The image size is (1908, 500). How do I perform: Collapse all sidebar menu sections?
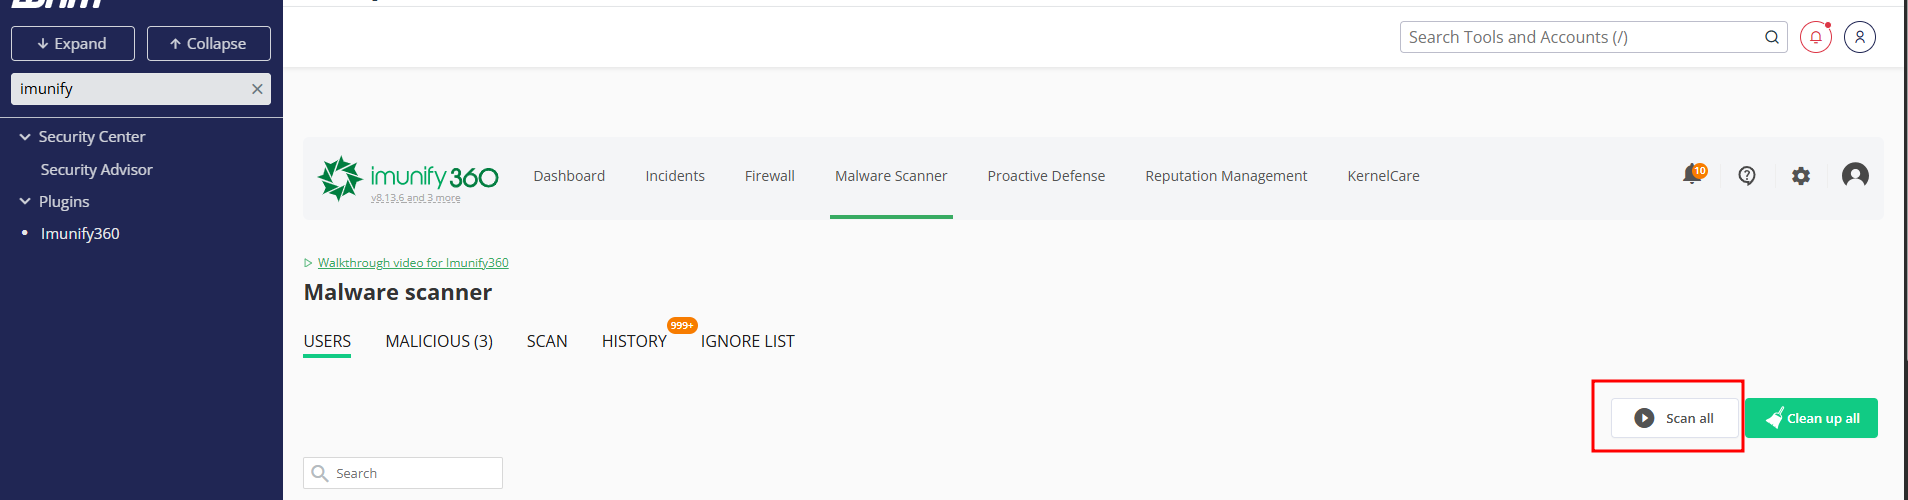point(209,44)
